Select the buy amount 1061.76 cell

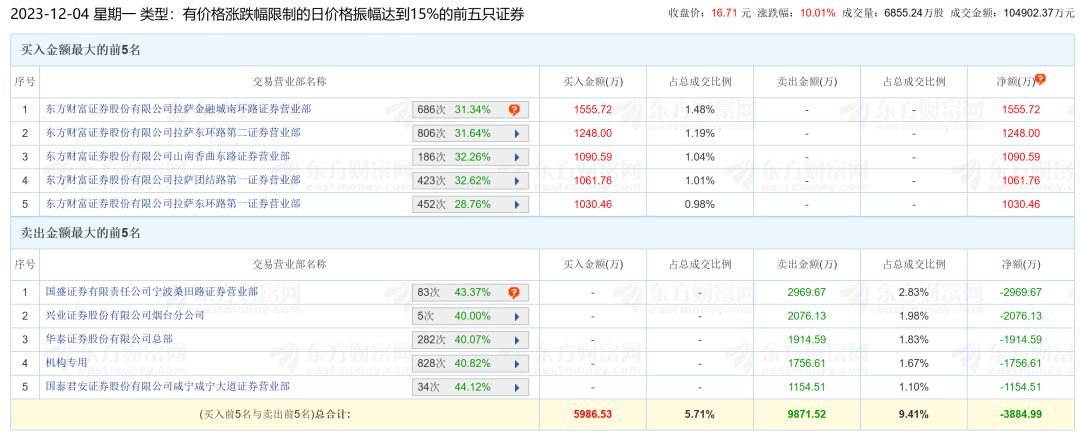[x=593, y=181]
